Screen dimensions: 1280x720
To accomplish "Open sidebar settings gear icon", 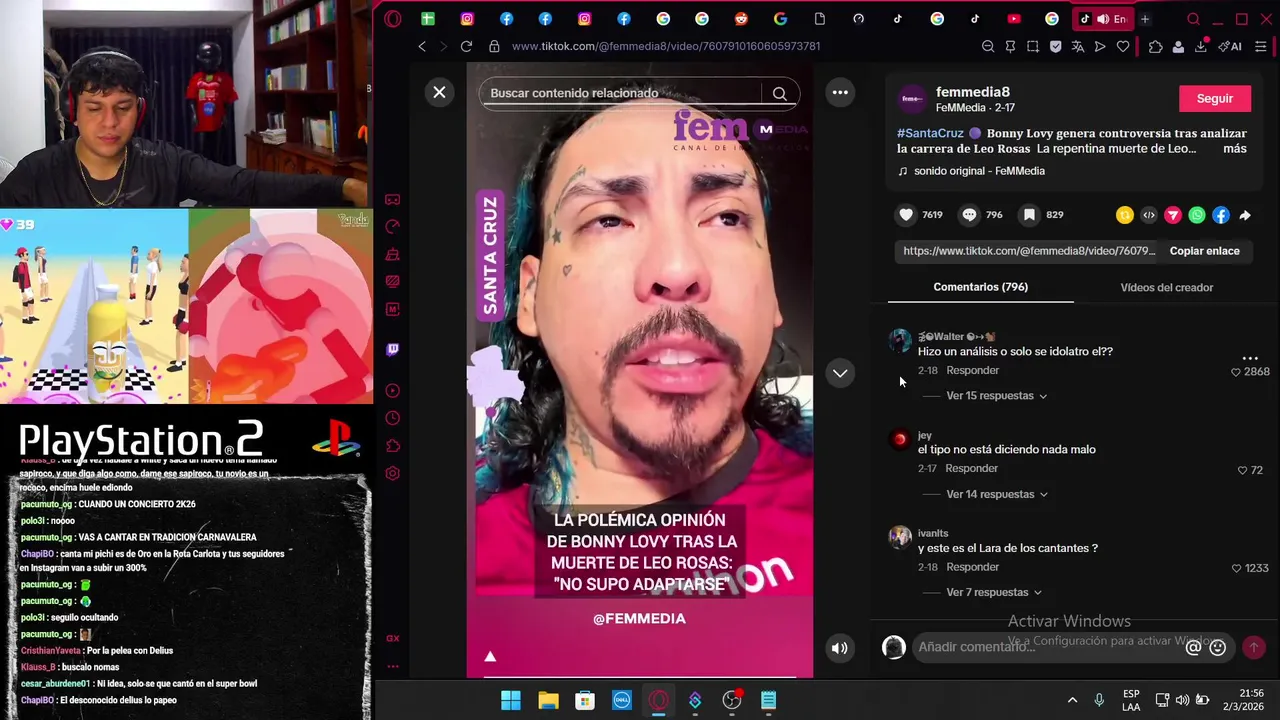I will click(x=393, y=473).
